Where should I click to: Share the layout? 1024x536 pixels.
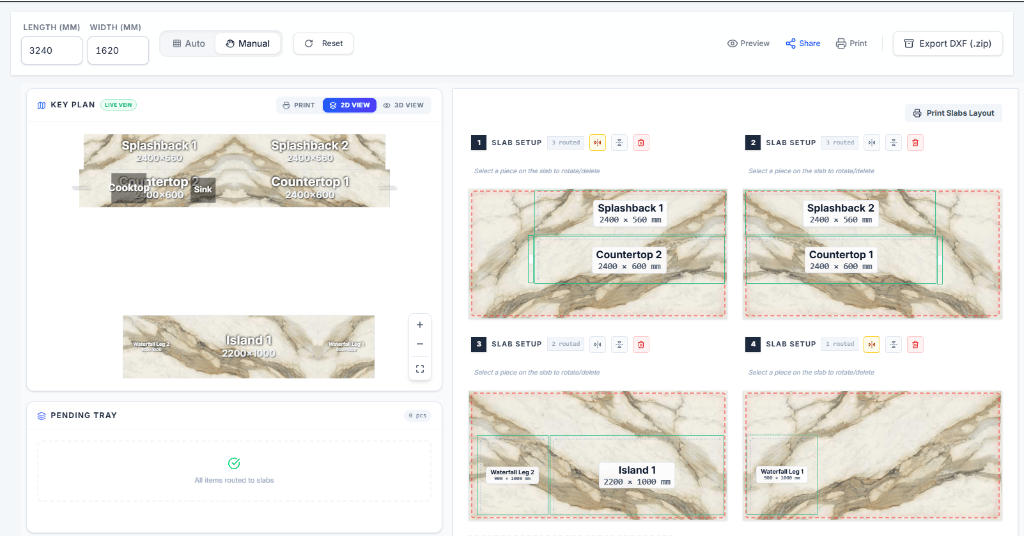pos(803,44)
